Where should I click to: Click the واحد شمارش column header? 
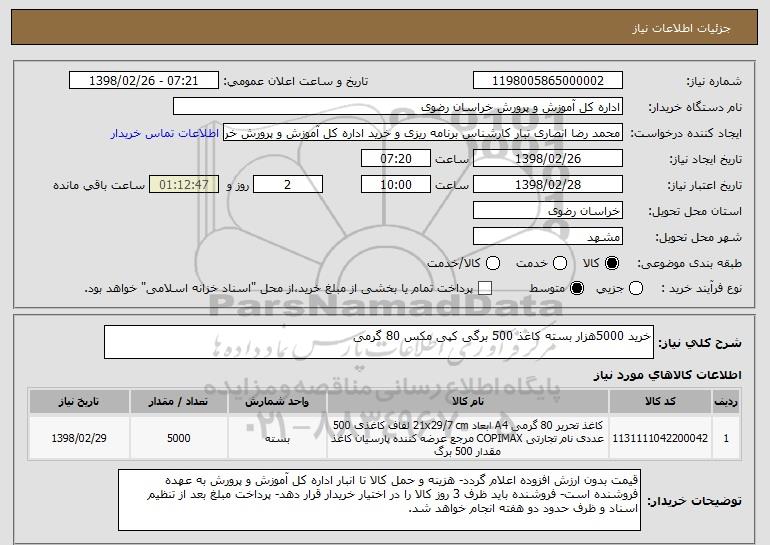(277, 402)
